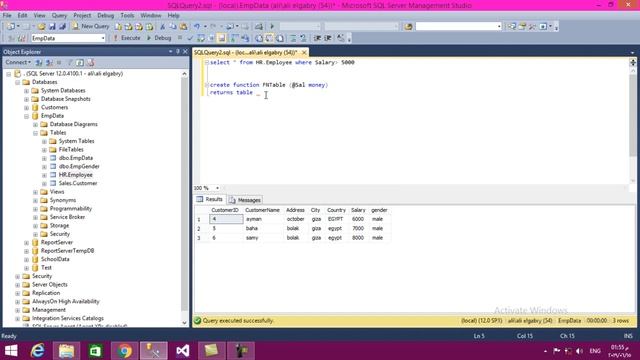This screenshot has height=360, width=640.
Task: Click the Comment out selected lines icon
Action: click(x=293, y=38)
